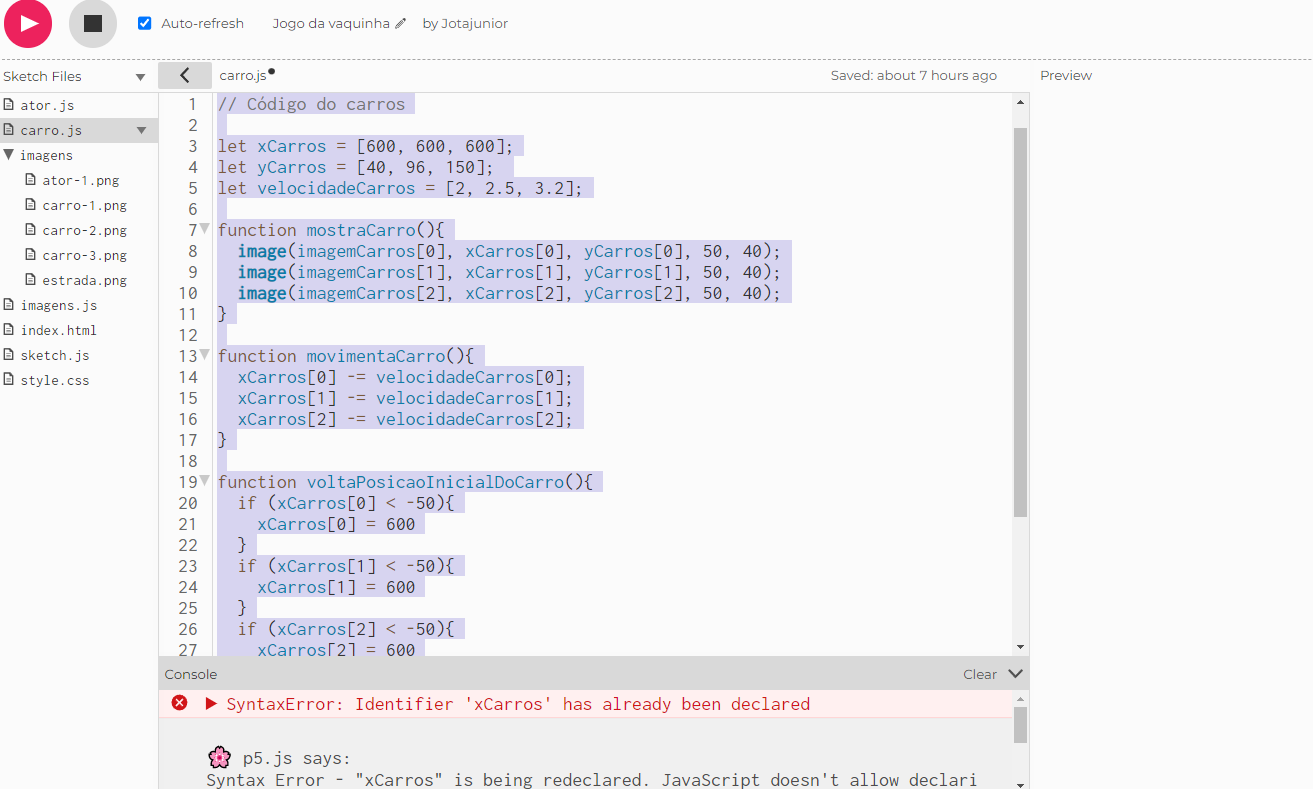Viewport: 1313px width, 789px height.
Task: Start the sketch with the Play button
Action: coord(28,23)
